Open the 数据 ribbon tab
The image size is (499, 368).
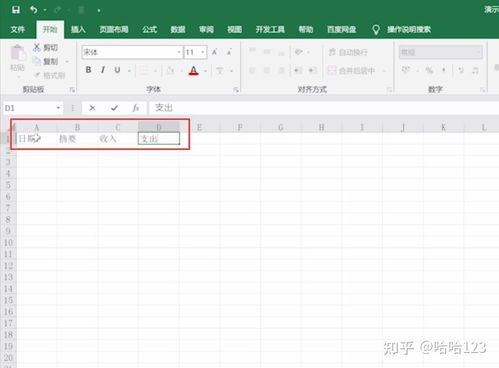pos(178,29)
